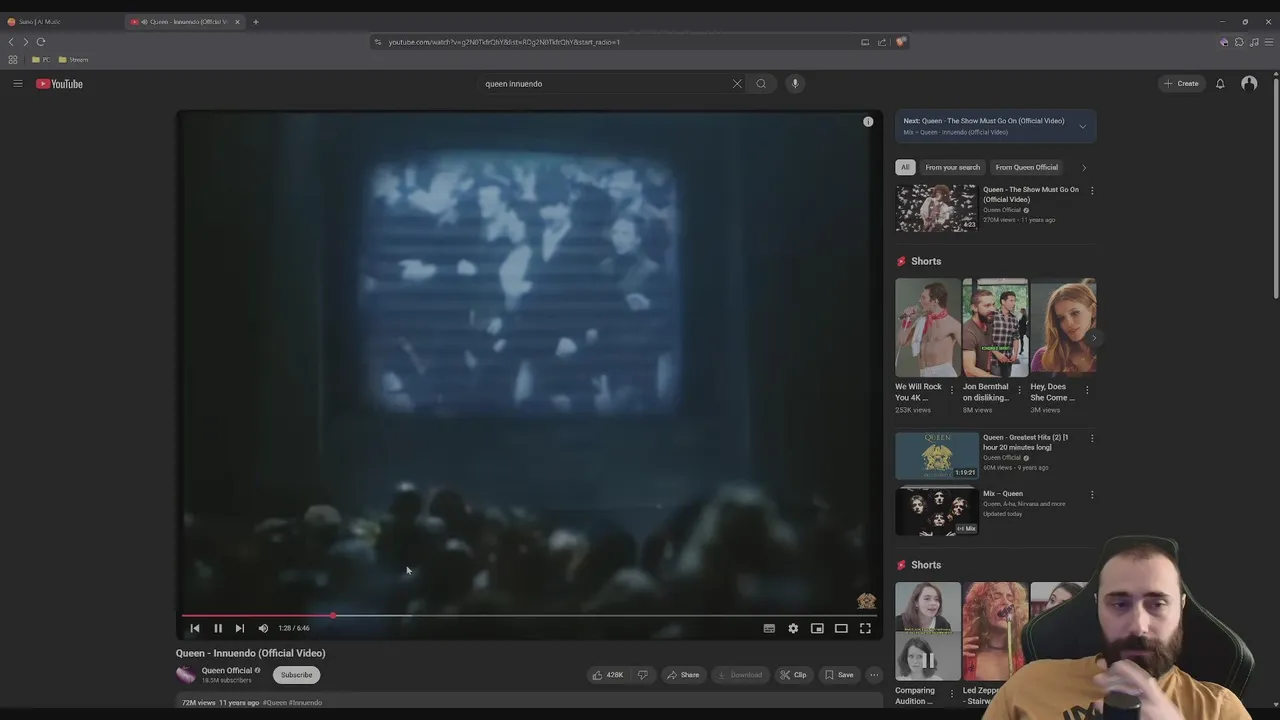This screenshot has height=720, width=1280.
Task: Mute the video volume
Action: click(x=263, y=628)
